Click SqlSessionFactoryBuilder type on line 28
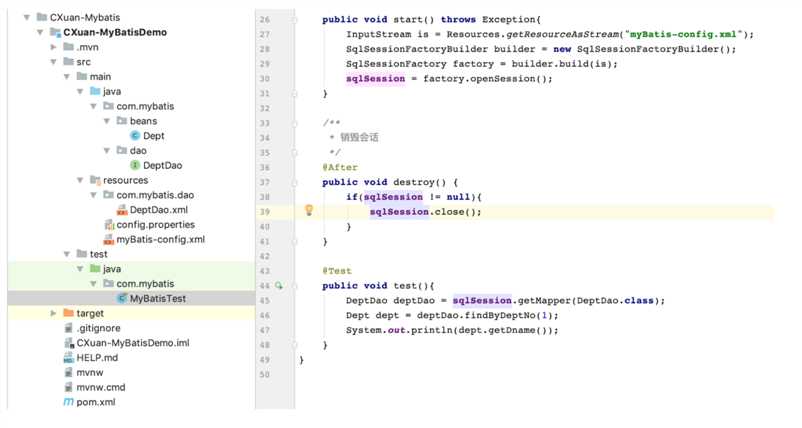 [x=417, y=49]
